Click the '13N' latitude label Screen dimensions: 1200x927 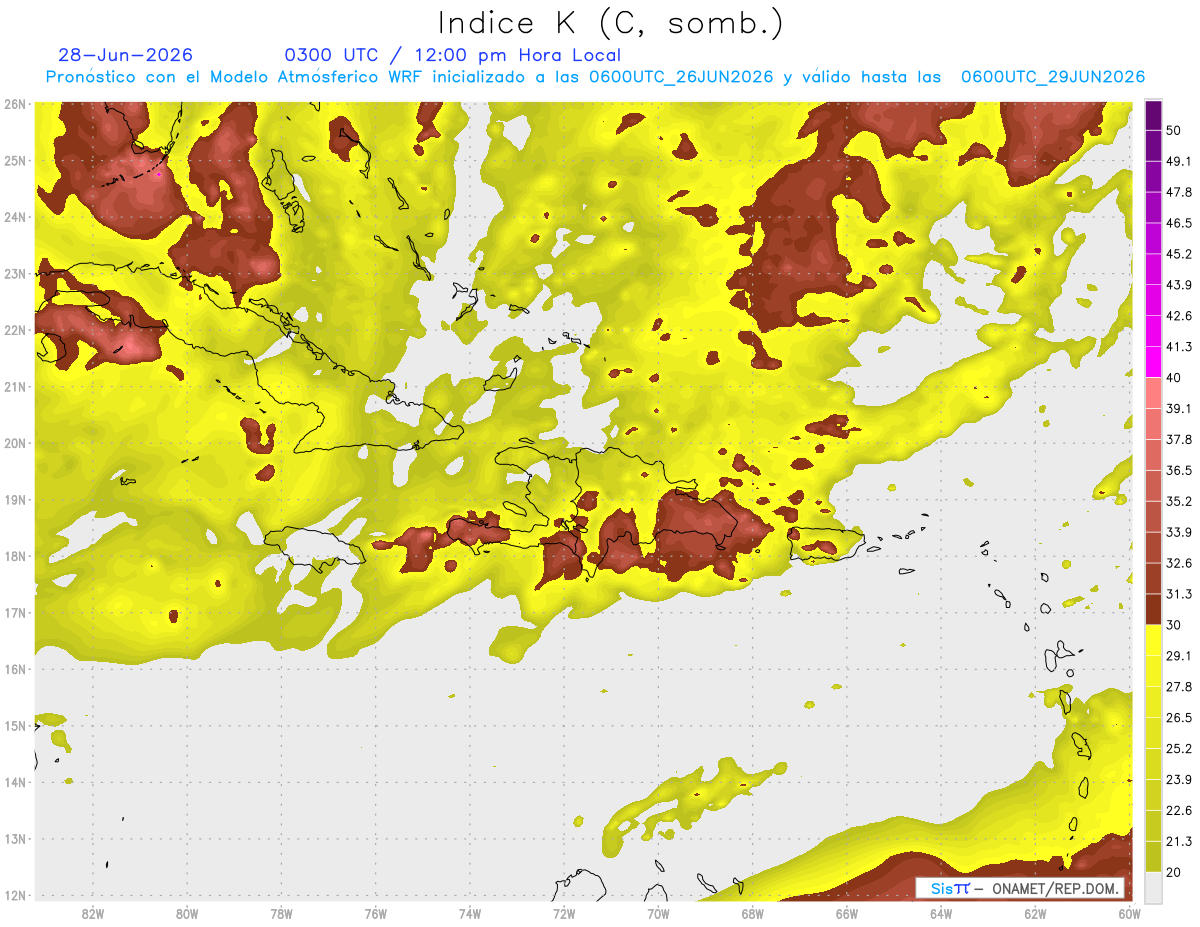pos(14,839)
